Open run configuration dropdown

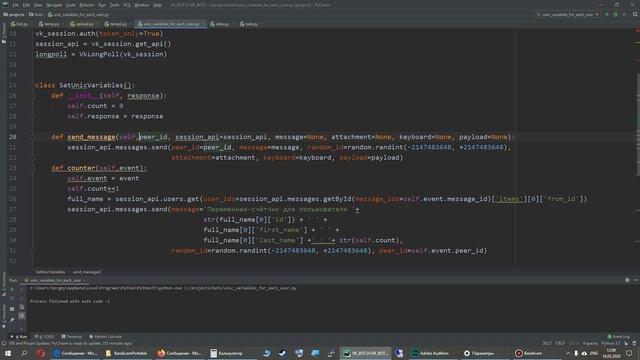568,14
